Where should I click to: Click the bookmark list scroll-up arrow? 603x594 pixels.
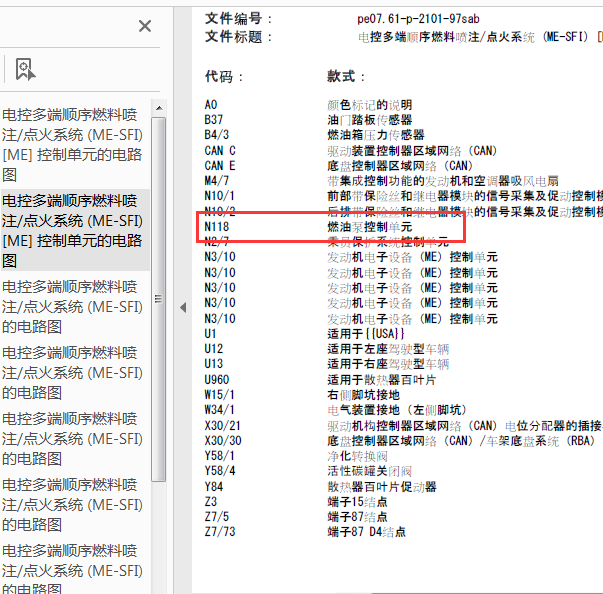(x=159, y=108)
